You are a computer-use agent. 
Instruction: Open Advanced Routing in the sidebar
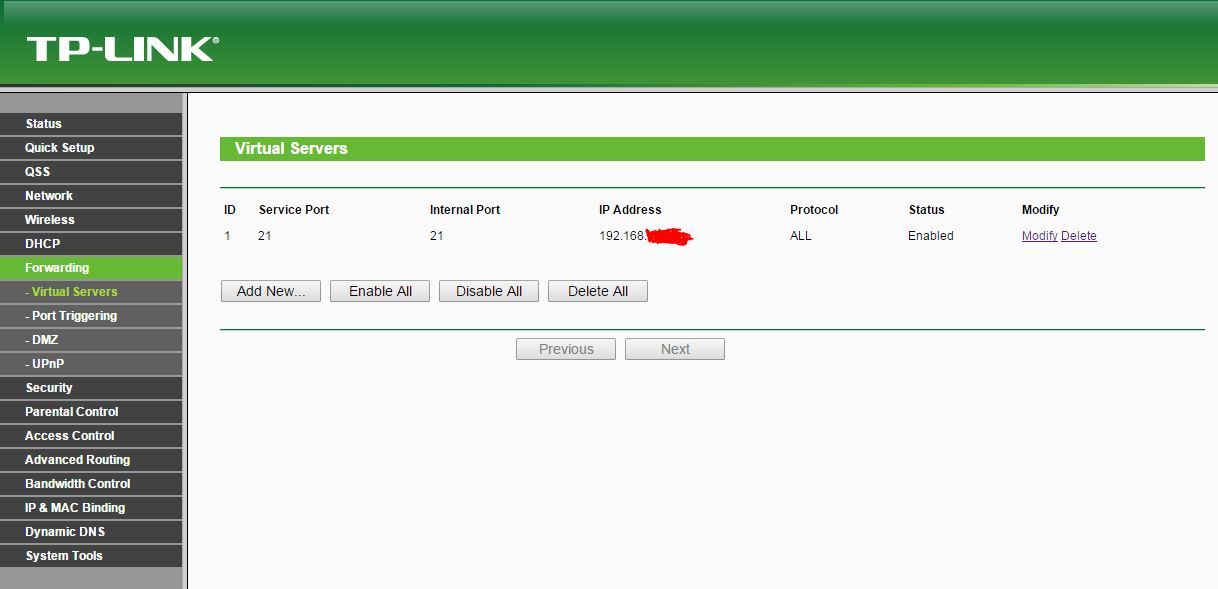point(91,460)
